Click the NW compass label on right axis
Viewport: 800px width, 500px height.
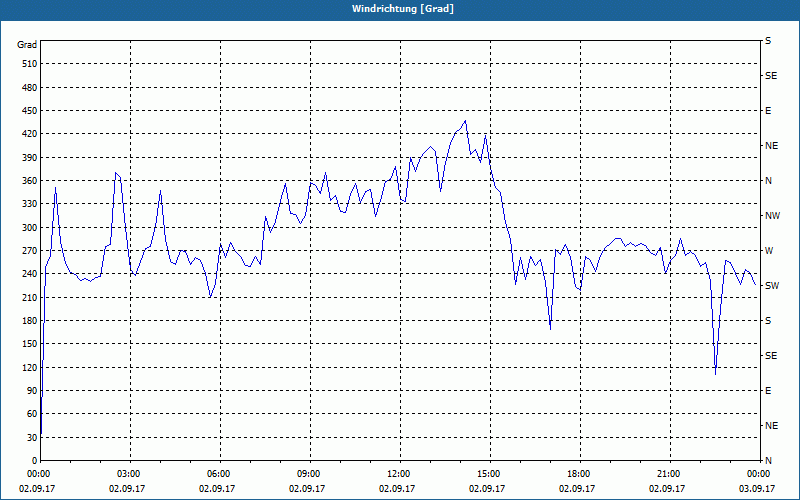pyautogui.click(x=772, y=216)
